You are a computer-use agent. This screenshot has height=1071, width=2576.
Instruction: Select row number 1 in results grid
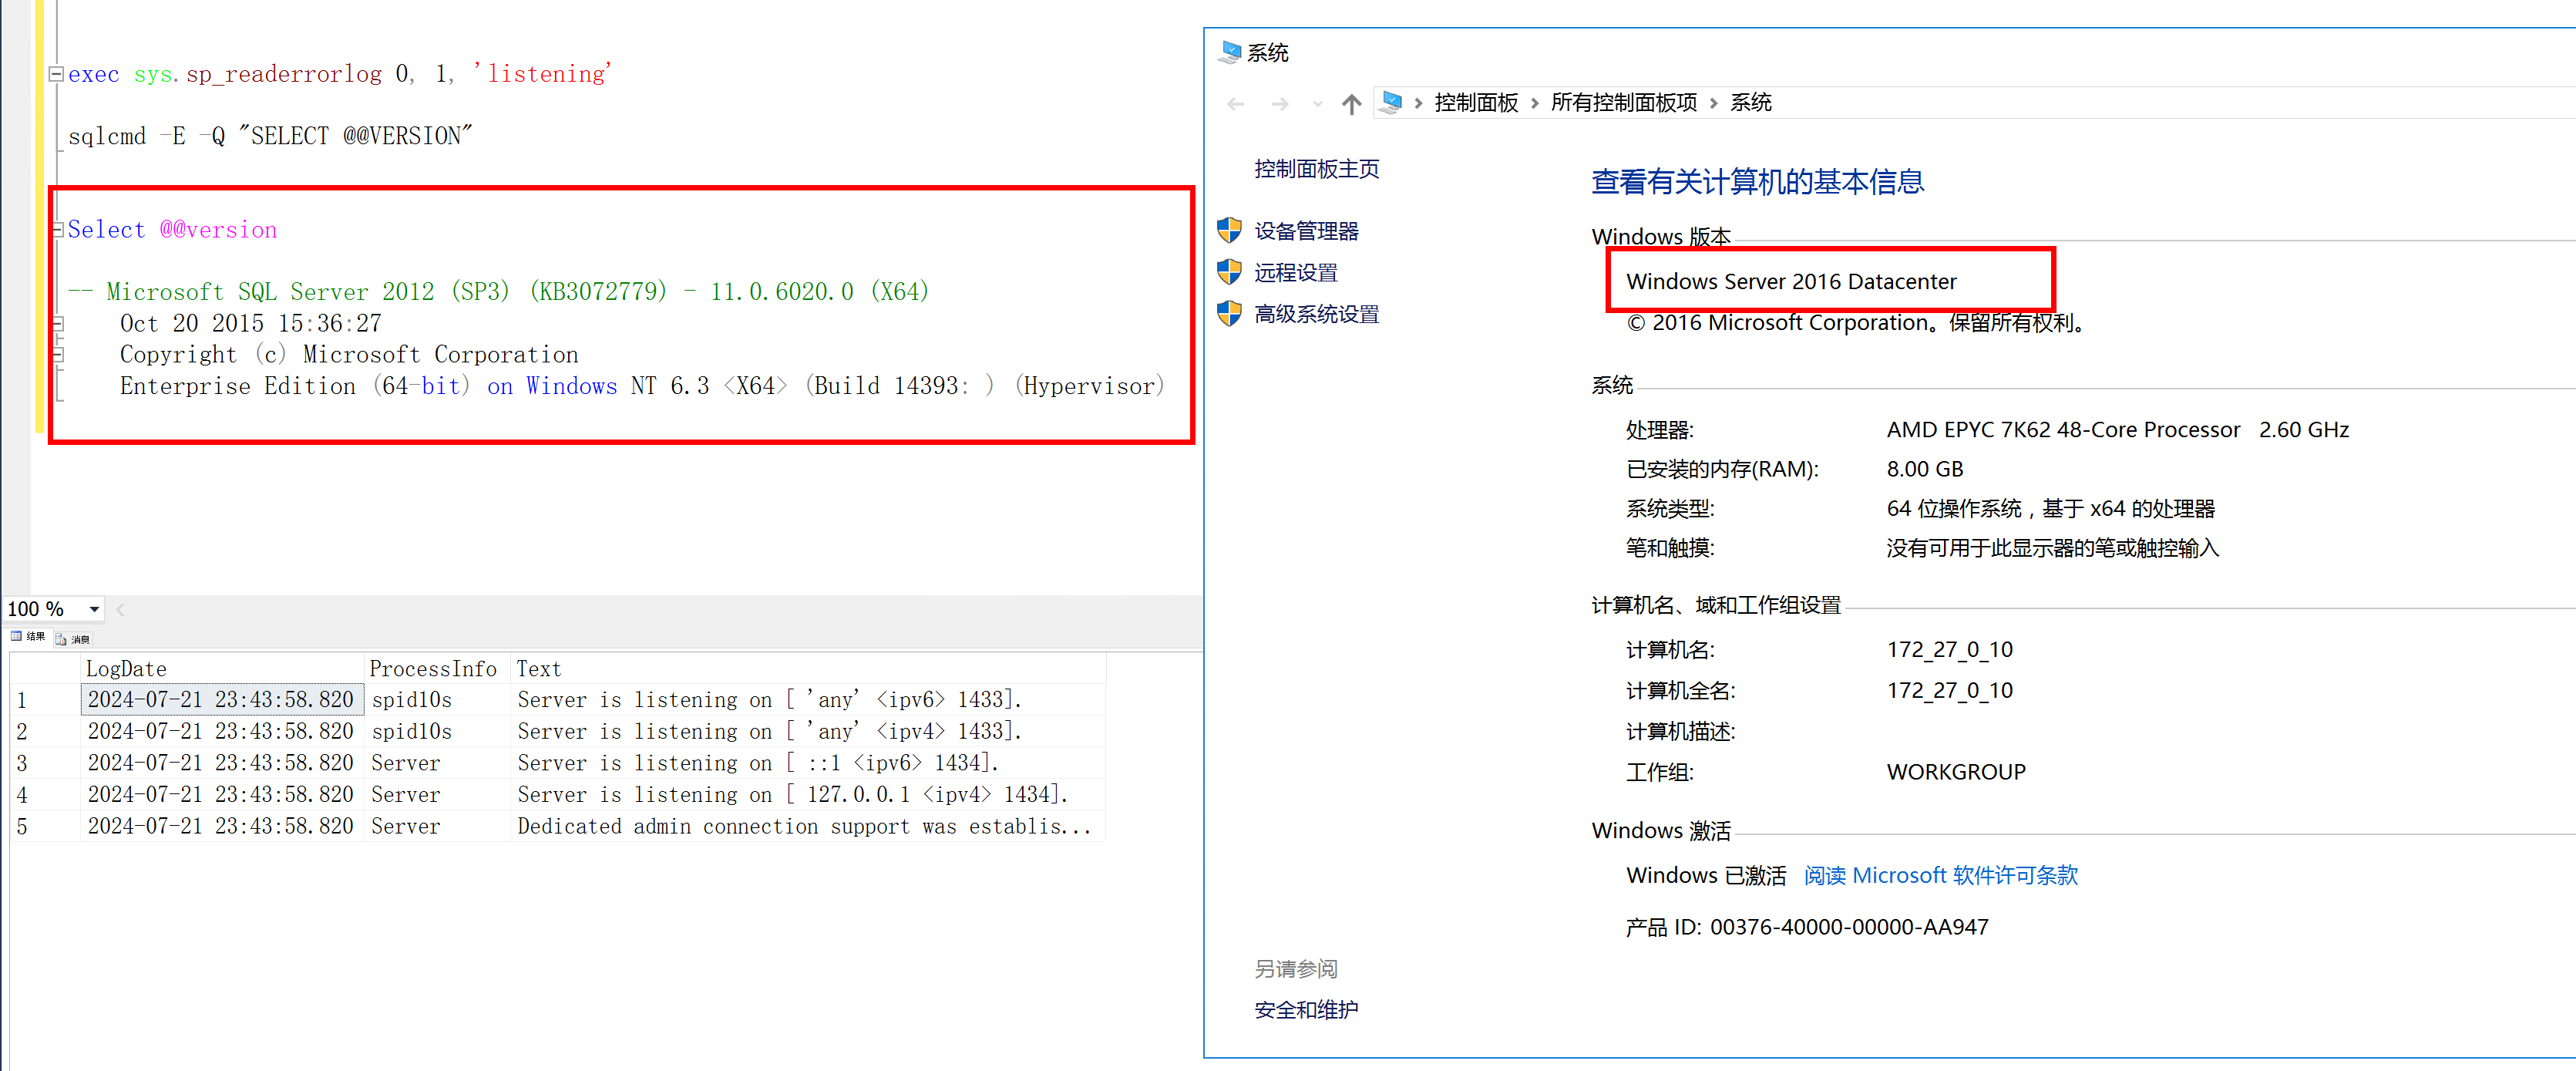[x=45, y=700]
